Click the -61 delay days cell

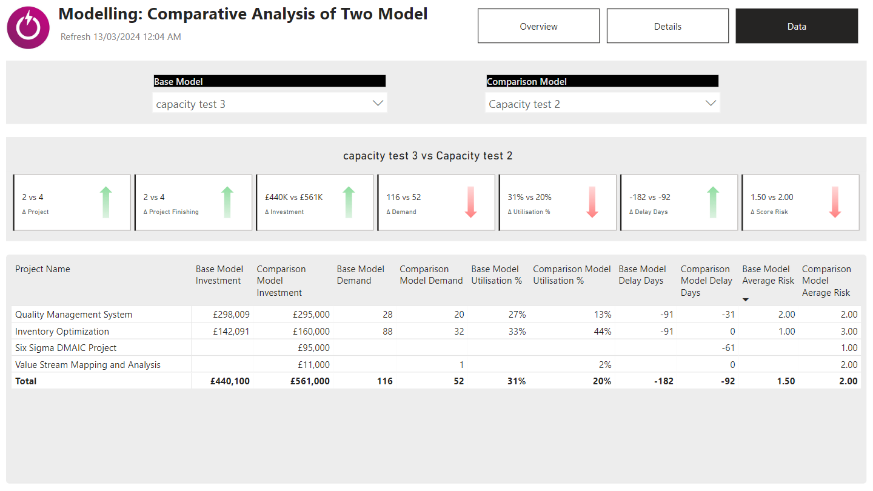click(728, 348)
